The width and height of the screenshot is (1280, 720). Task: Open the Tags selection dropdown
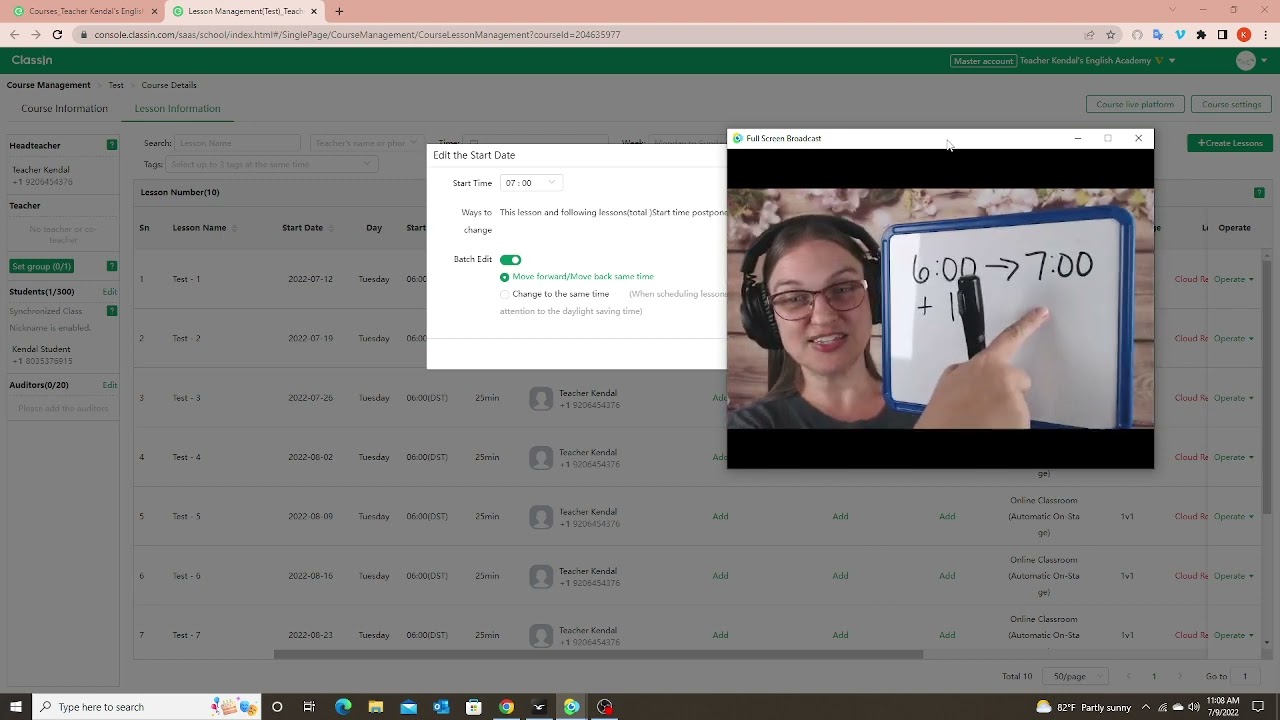[271, 164]
